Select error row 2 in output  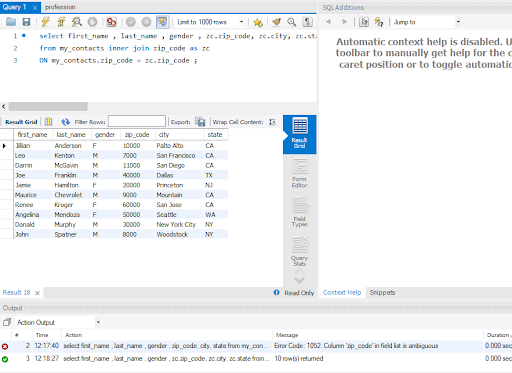click(256, 346)
